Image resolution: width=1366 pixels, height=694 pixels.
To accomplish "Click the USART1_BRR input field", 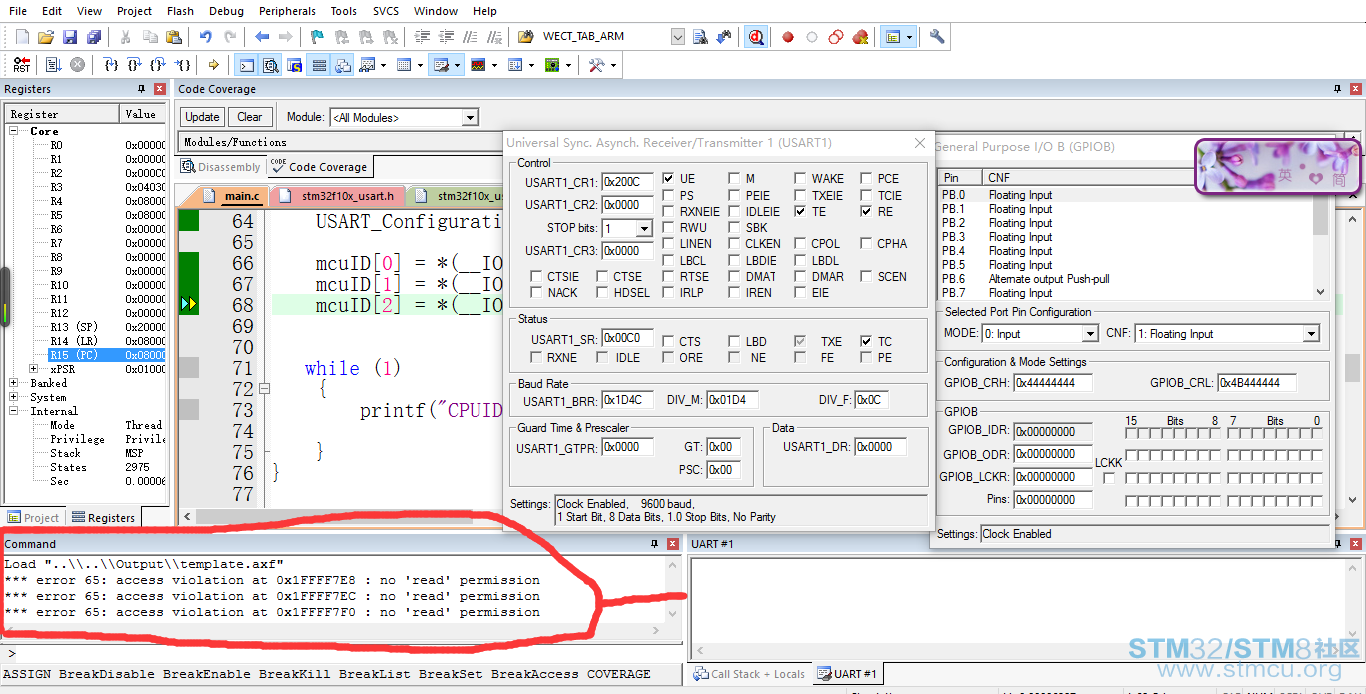I will [627, 400].
